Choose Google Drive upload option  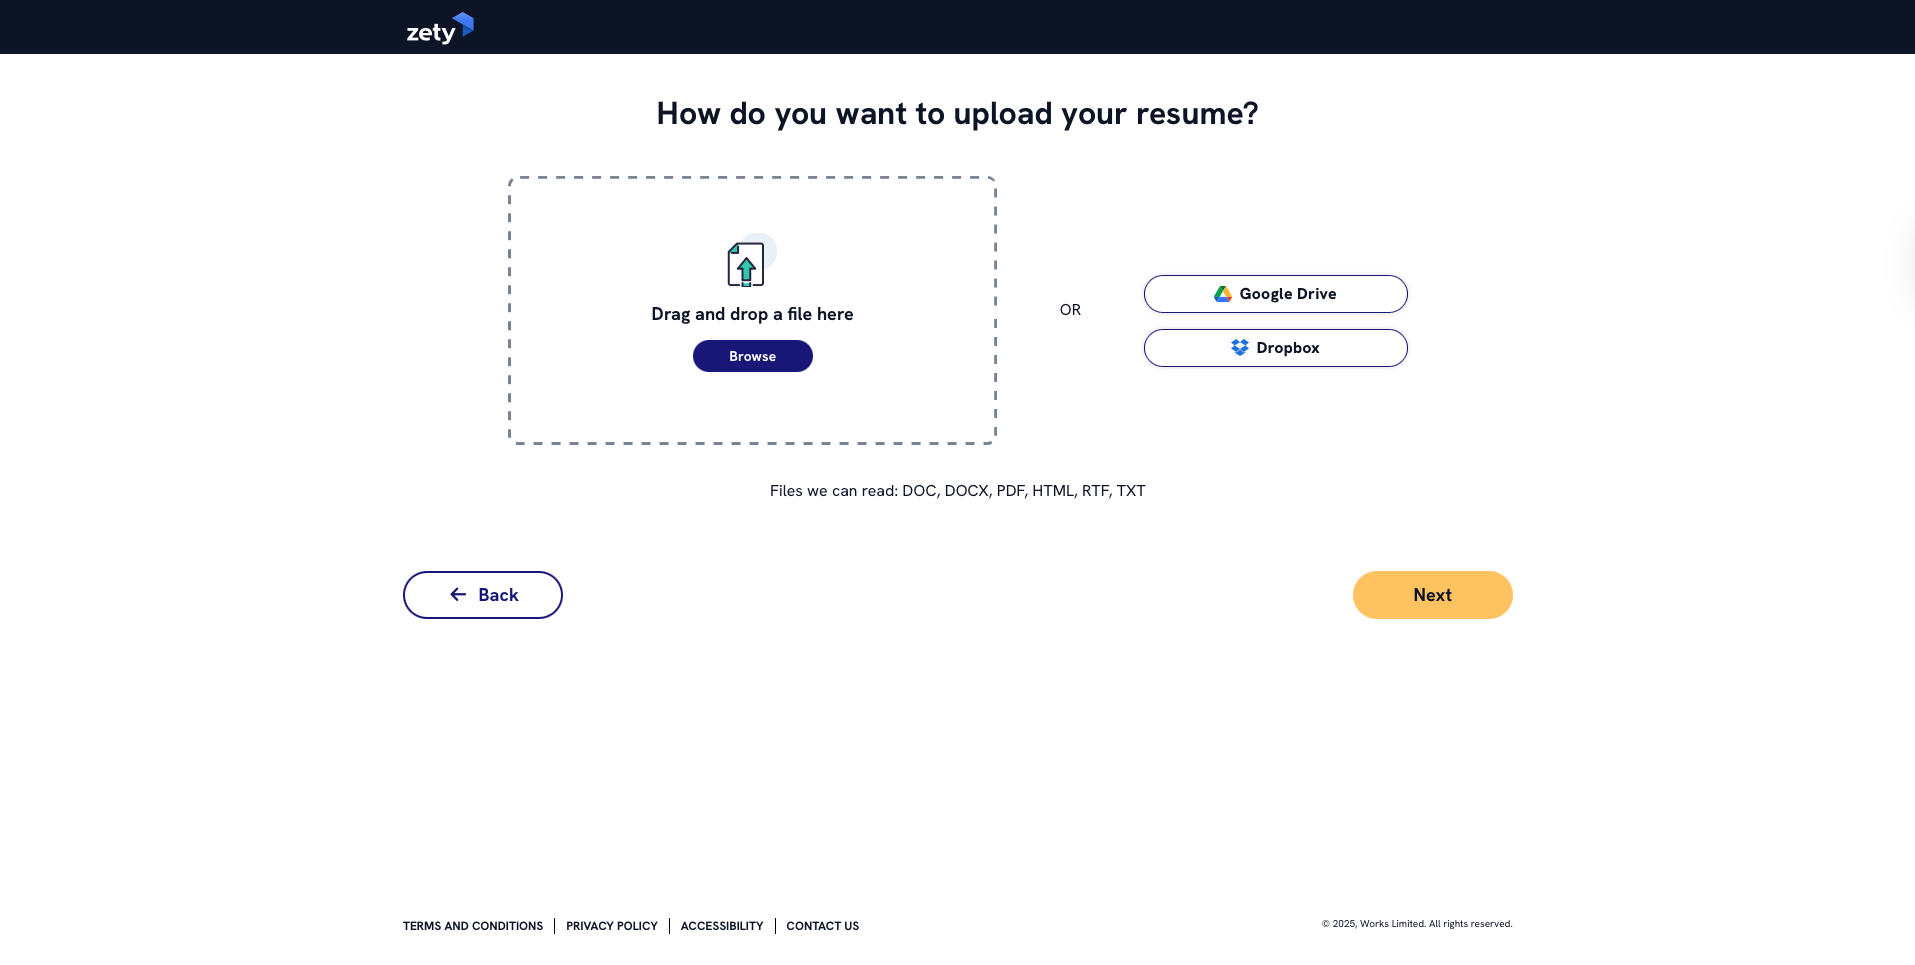point(1276,294)
